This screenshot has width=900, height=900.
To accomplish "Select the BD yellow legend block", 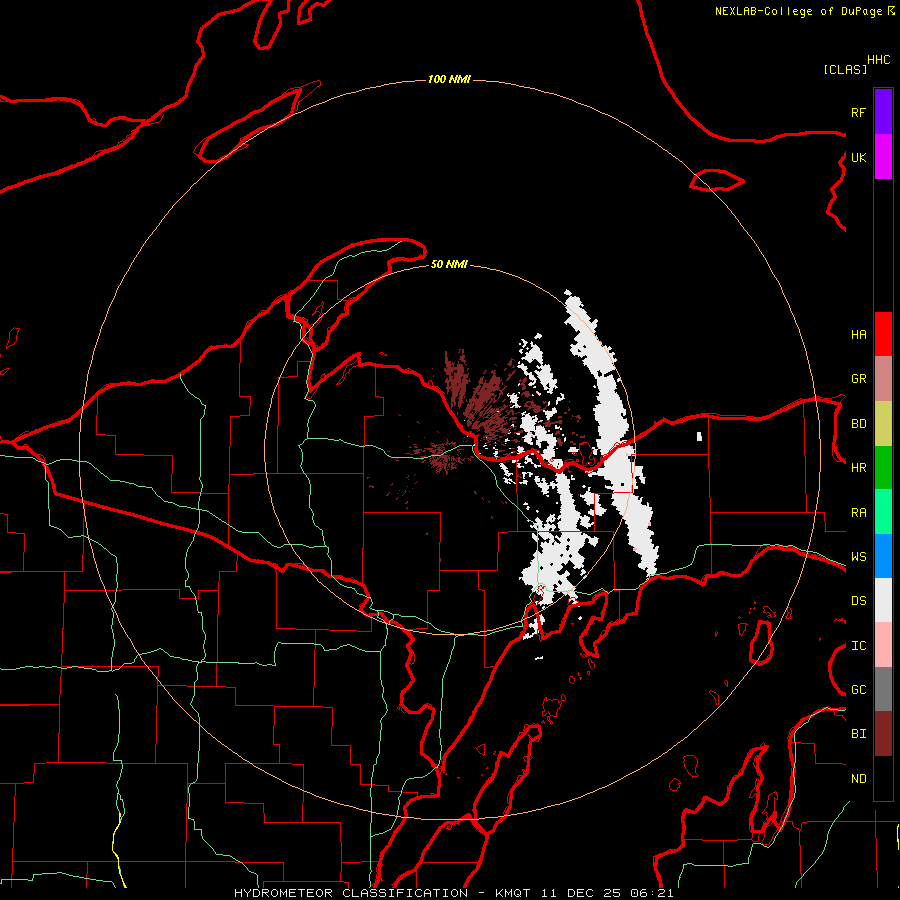I will point(883,424).
